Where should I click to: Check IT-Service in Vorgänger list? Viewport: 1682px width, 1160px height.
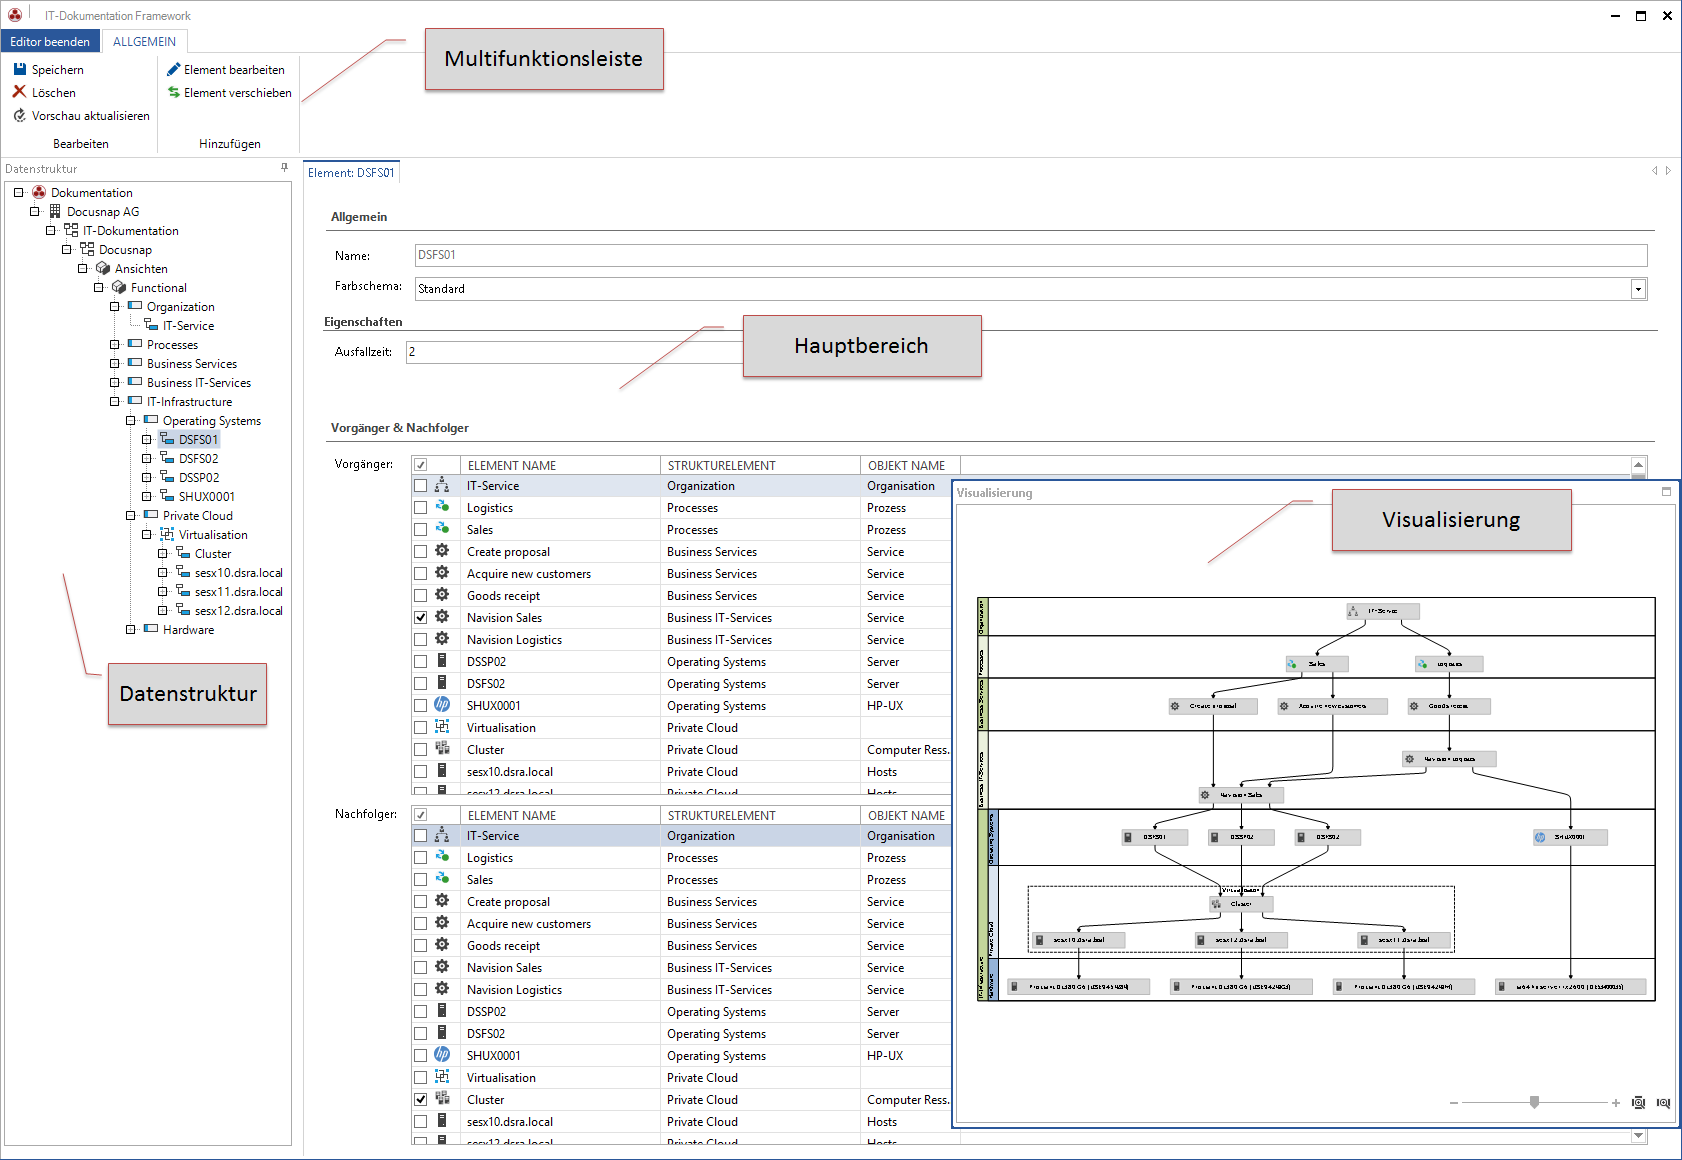click(421, 485)
